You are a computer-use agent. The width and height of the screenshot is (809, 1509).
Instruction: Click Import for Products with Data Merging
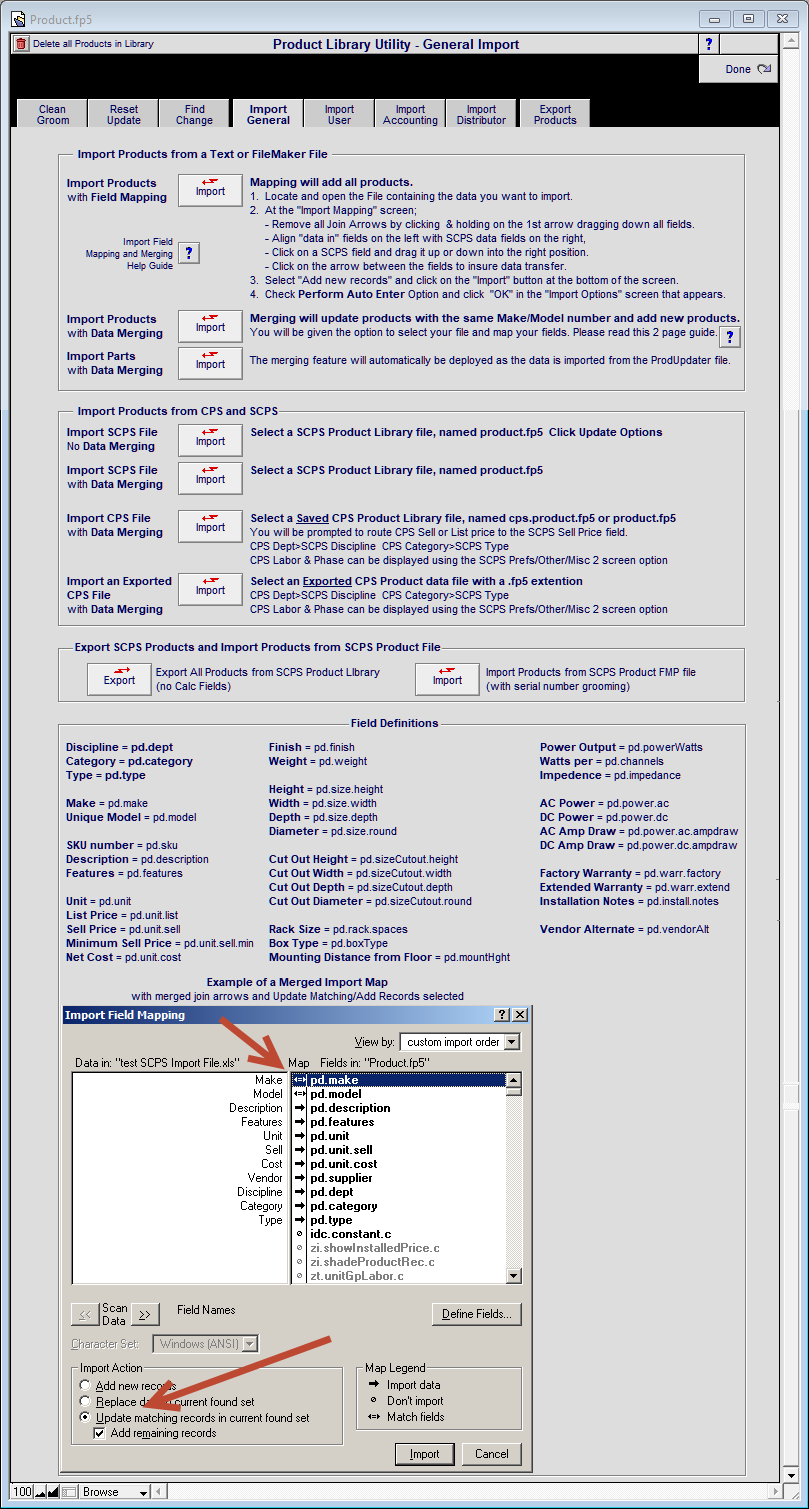pyautogui.click(x=210, y=326)
